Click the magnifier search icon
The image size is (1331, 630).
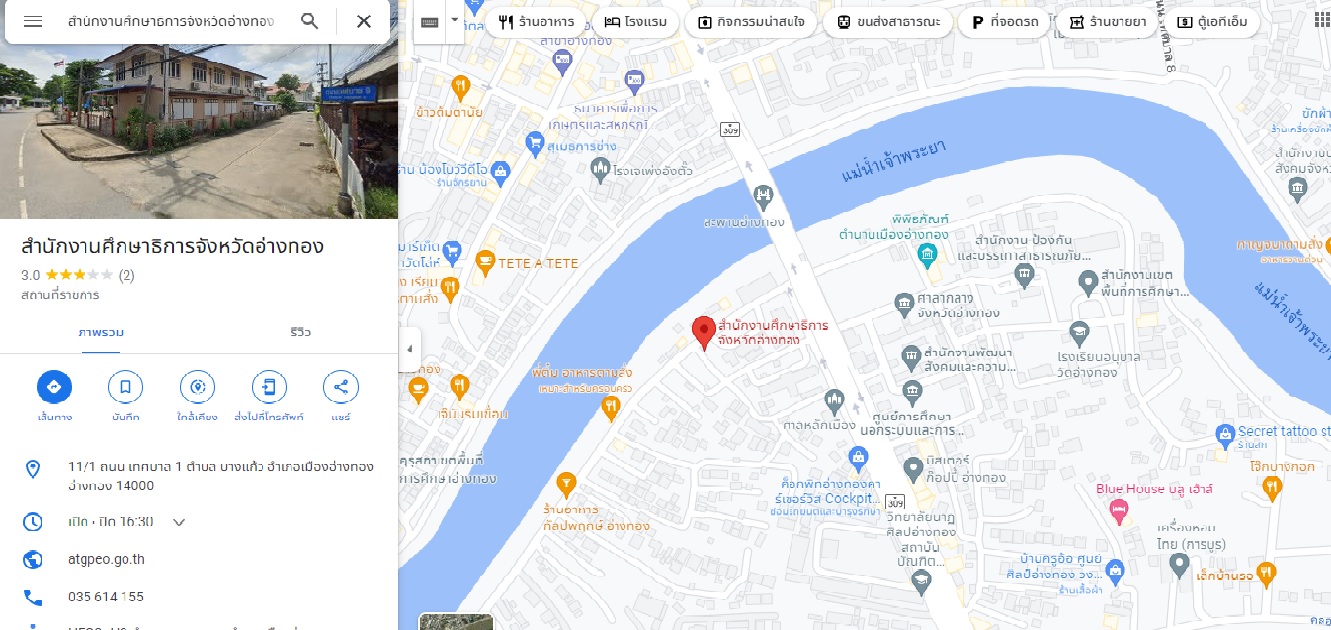pyautogui.click(x=310, y=21)
